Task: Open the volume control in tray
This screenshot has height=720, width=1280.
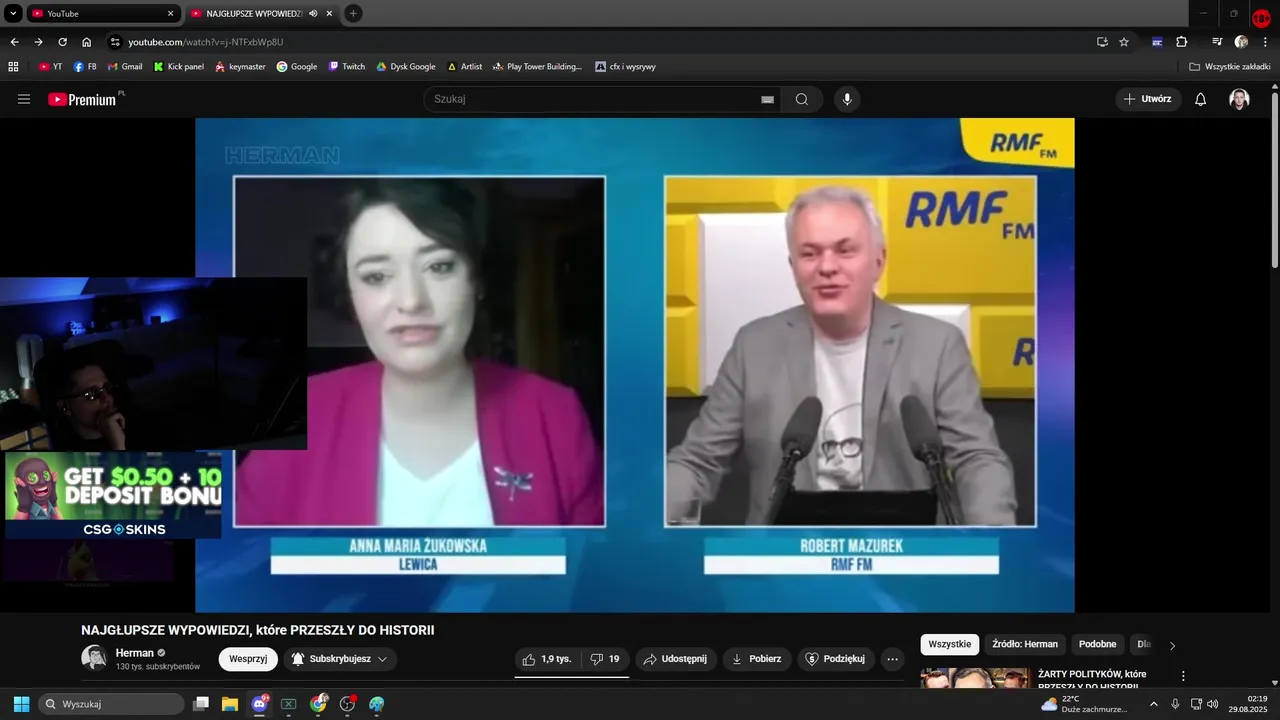Action: pyautogui.click(x=1213, y=704)
